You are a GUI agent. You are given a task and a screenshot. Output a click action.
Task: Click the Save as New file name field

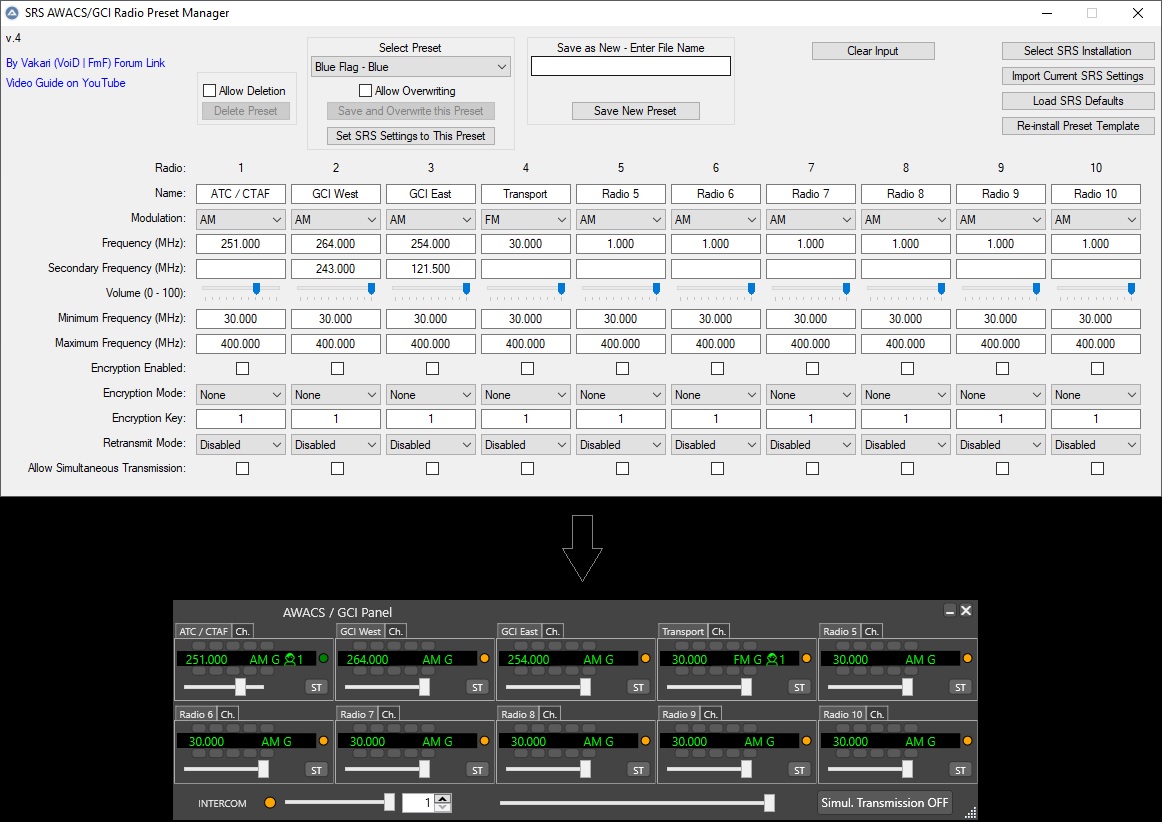click(630, 67)
